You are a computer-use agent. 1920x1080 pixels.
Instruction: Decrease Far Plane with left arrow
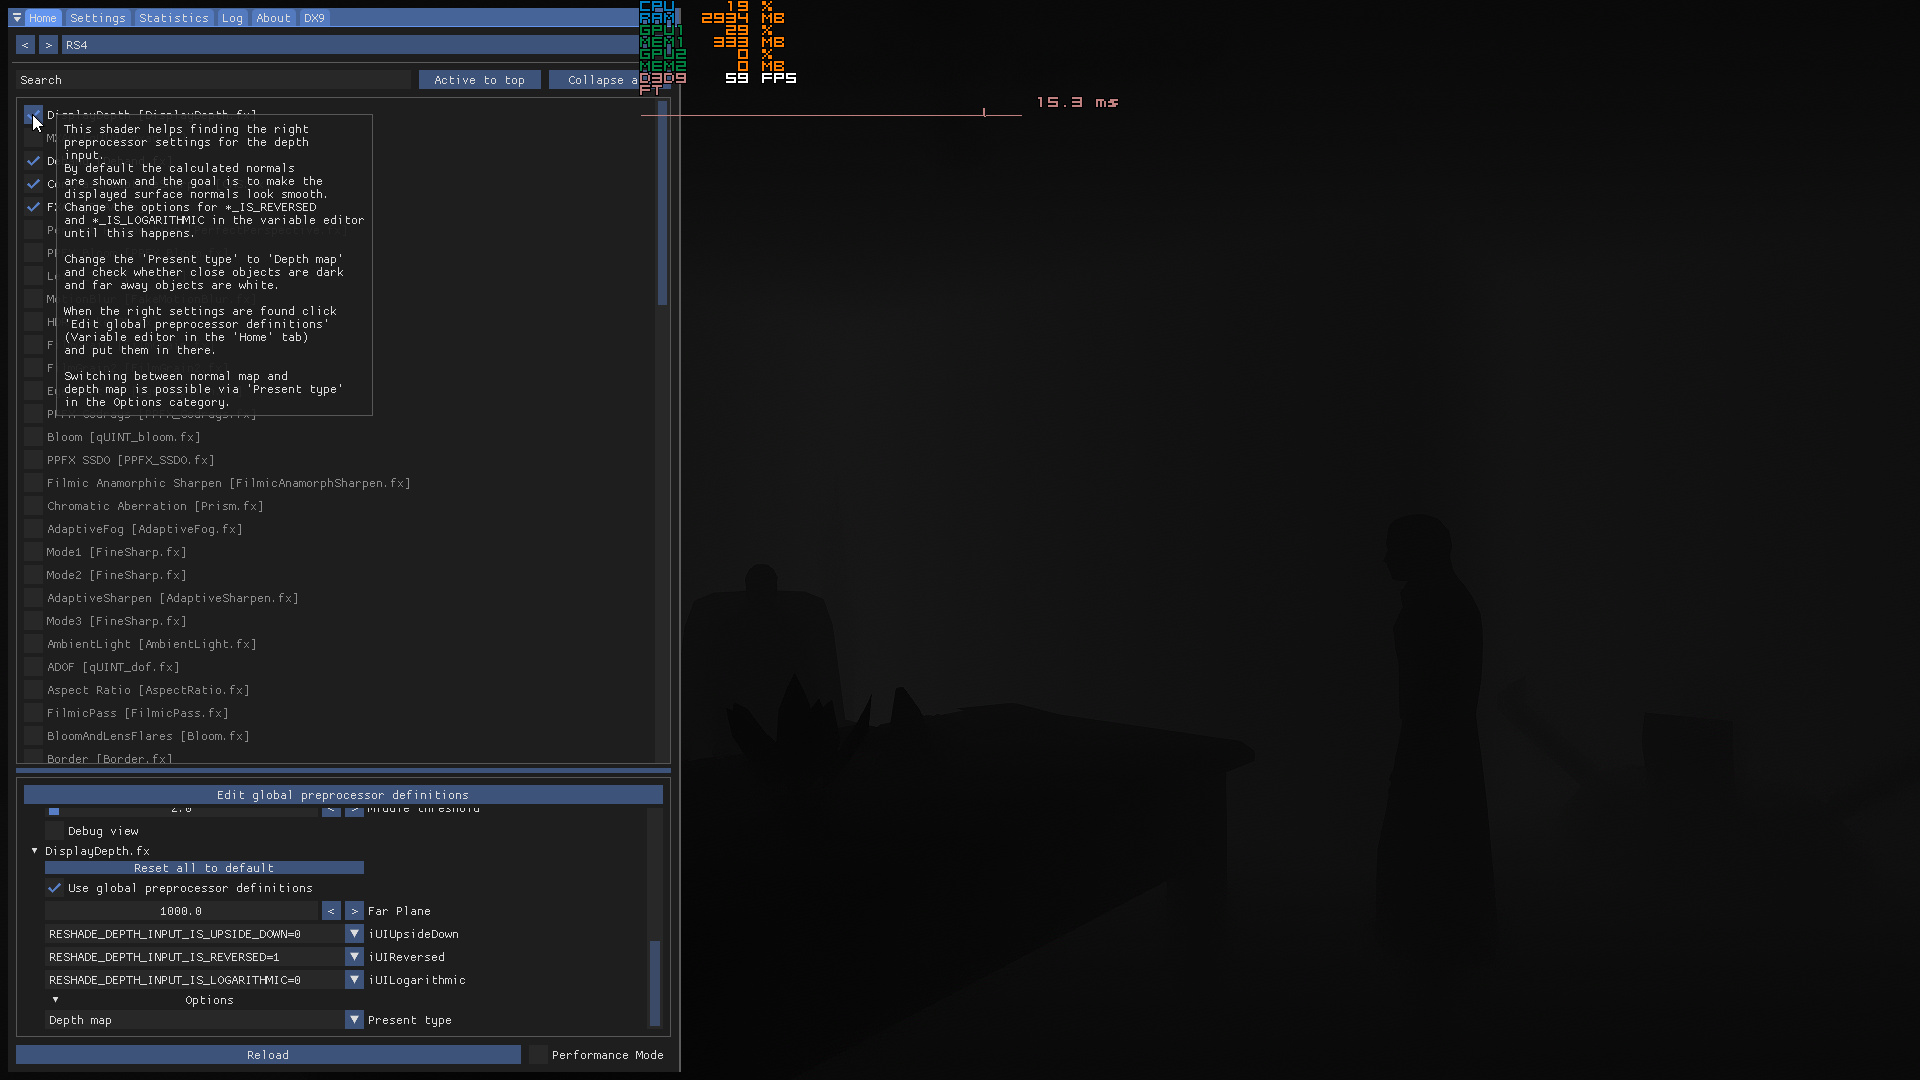point(331,911)
